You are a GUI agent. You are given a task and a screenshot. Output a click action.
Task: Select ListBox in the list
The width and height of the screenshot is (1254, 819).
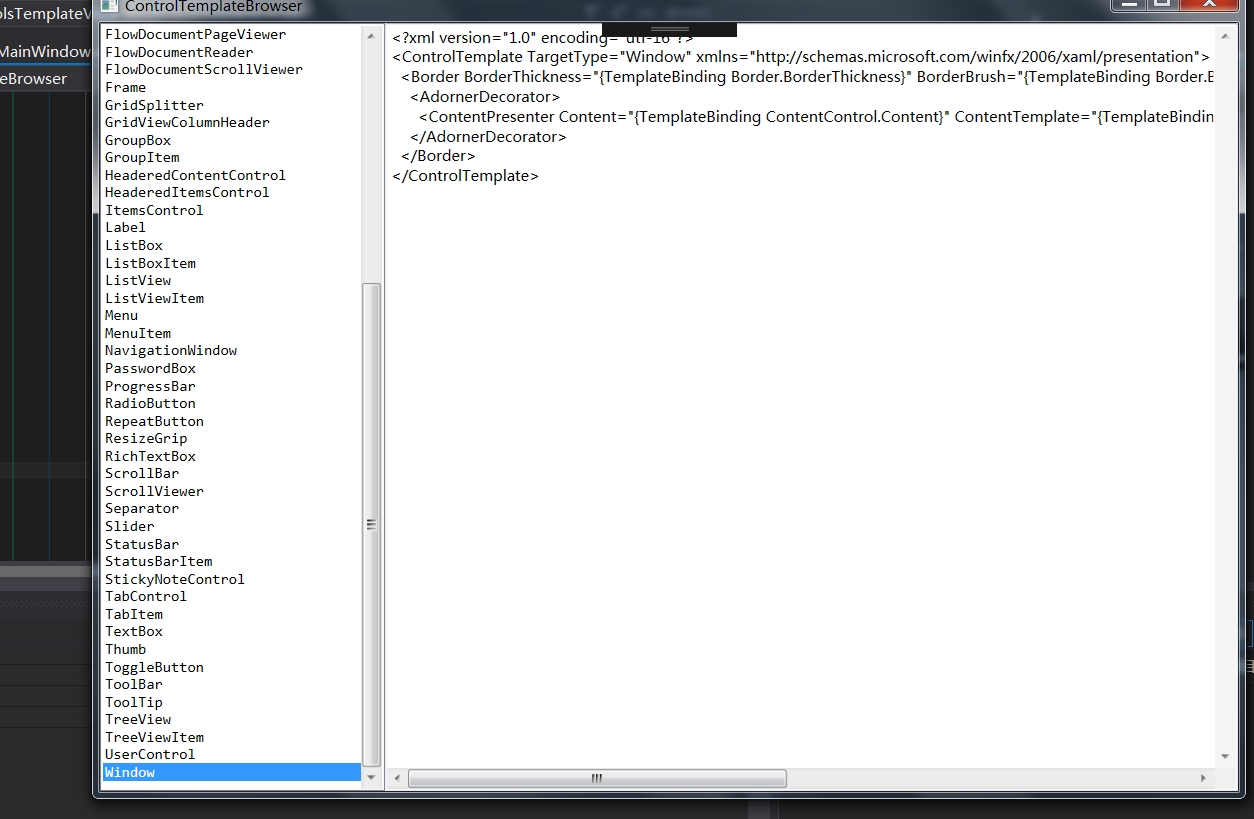pos(232,245)
